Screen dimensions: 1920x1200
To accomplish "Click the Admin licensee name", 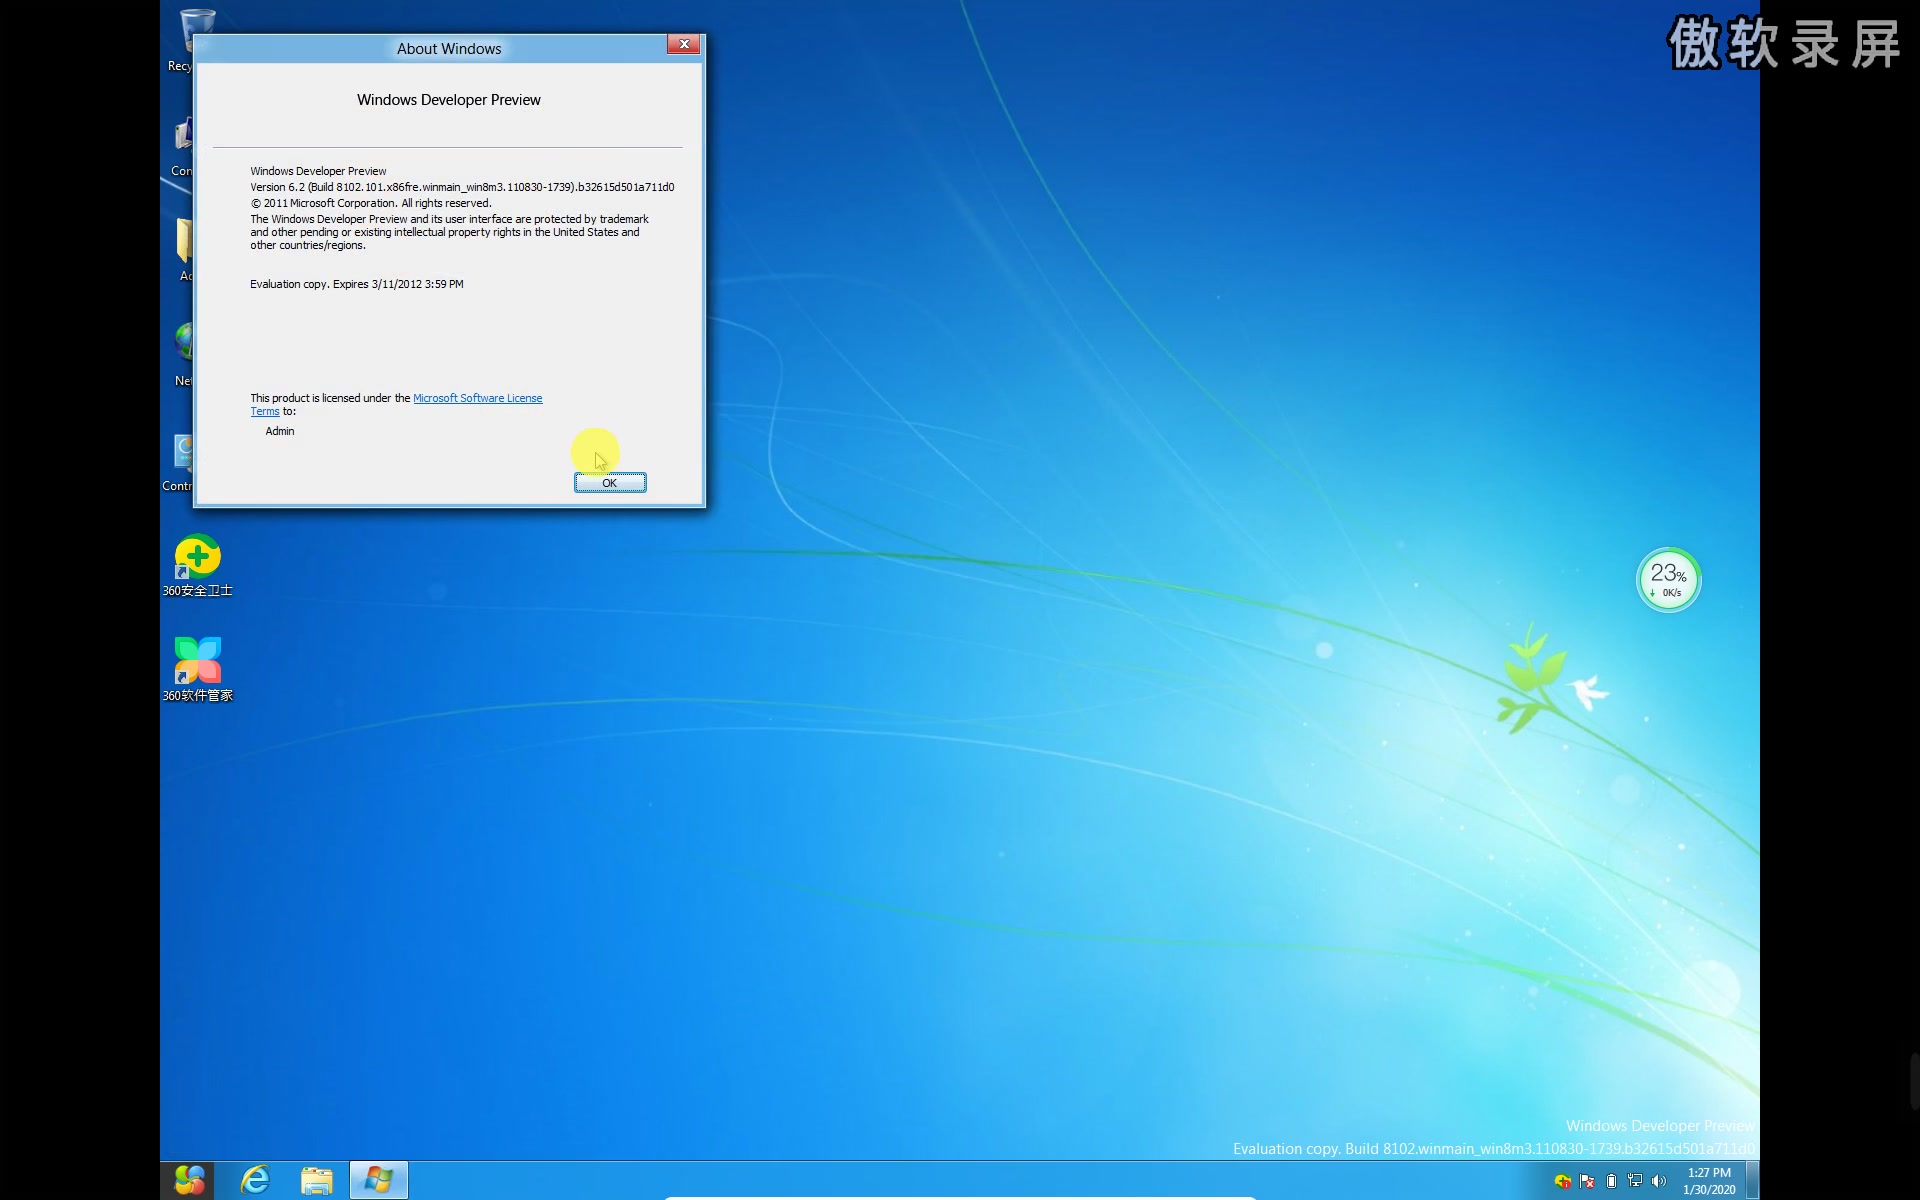I will point(280,431).
